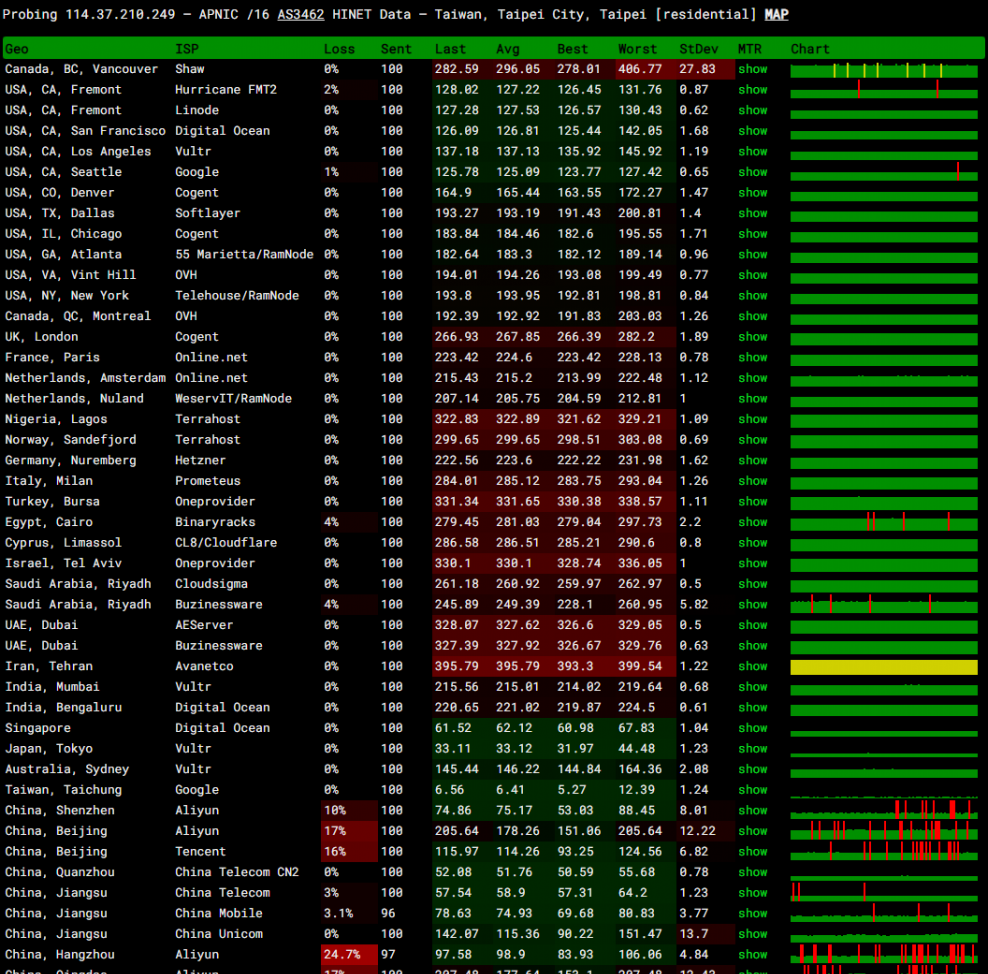This screenshot has width=988, height=974.
Task: Click the latency chart for Vancouver Shaw
Action: click(x=883, y=70)
